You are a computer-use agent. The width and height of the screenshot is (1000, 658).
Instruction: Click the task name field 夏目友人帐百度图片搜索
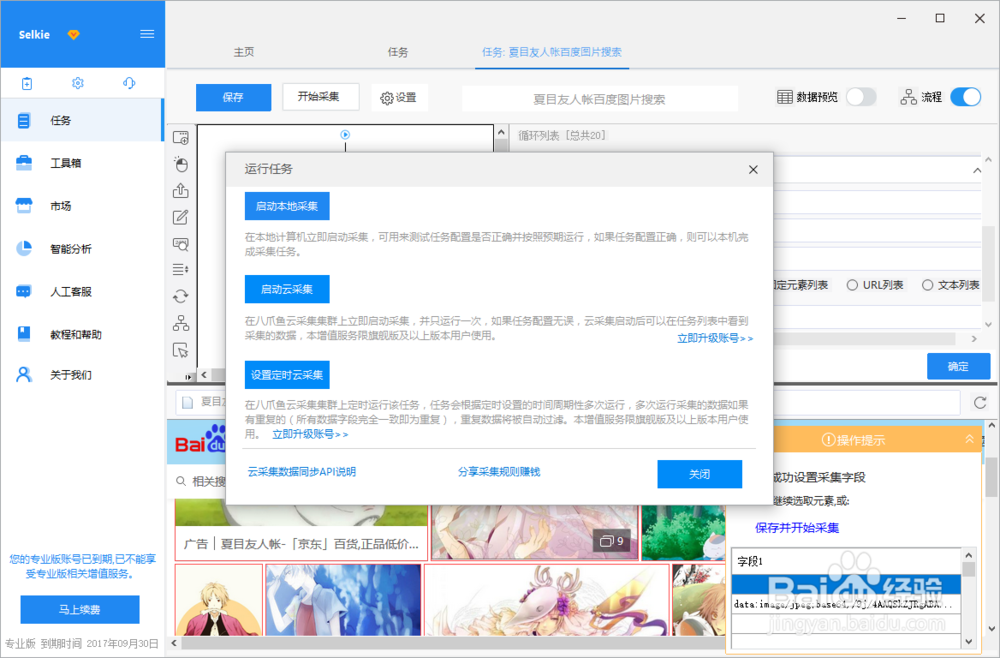599,99
